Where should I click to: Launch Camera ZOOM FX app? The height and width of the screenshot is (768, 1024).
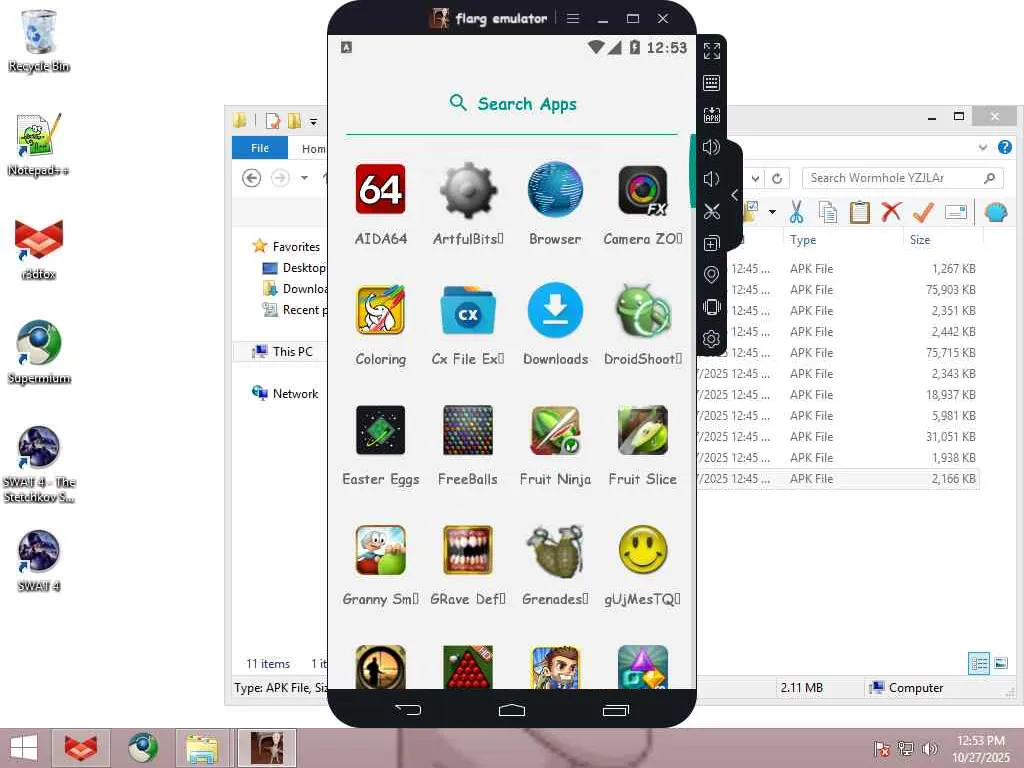point(643,189)
